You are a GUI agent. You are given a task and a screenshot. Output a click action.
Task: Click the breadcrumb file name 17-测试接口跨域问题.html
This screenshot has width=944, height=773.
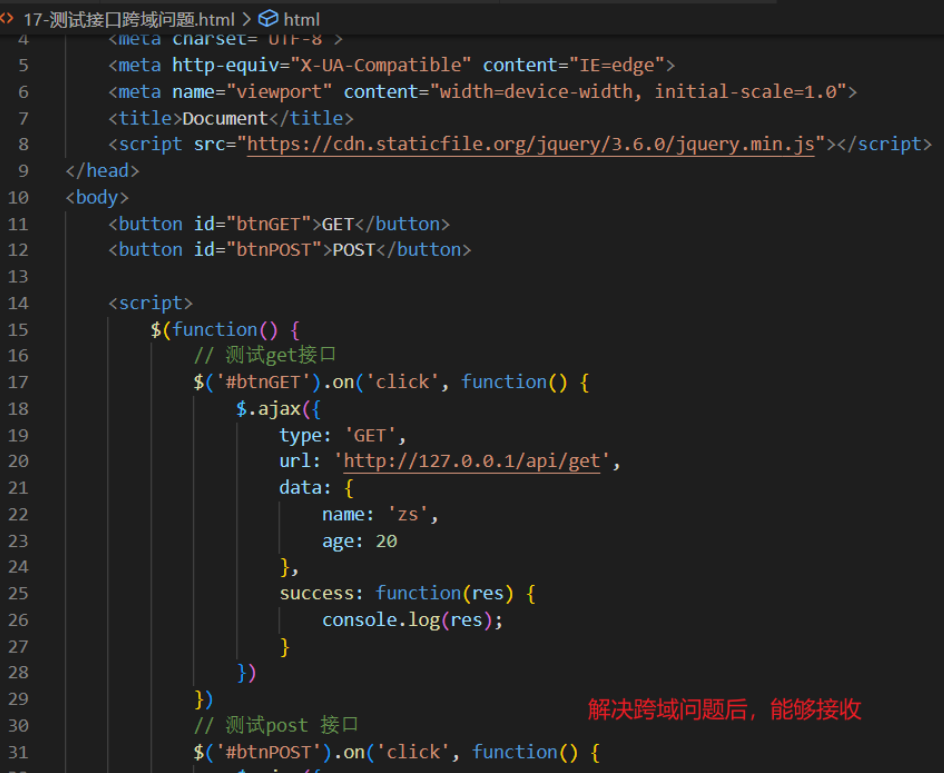(x=128, y=20)
